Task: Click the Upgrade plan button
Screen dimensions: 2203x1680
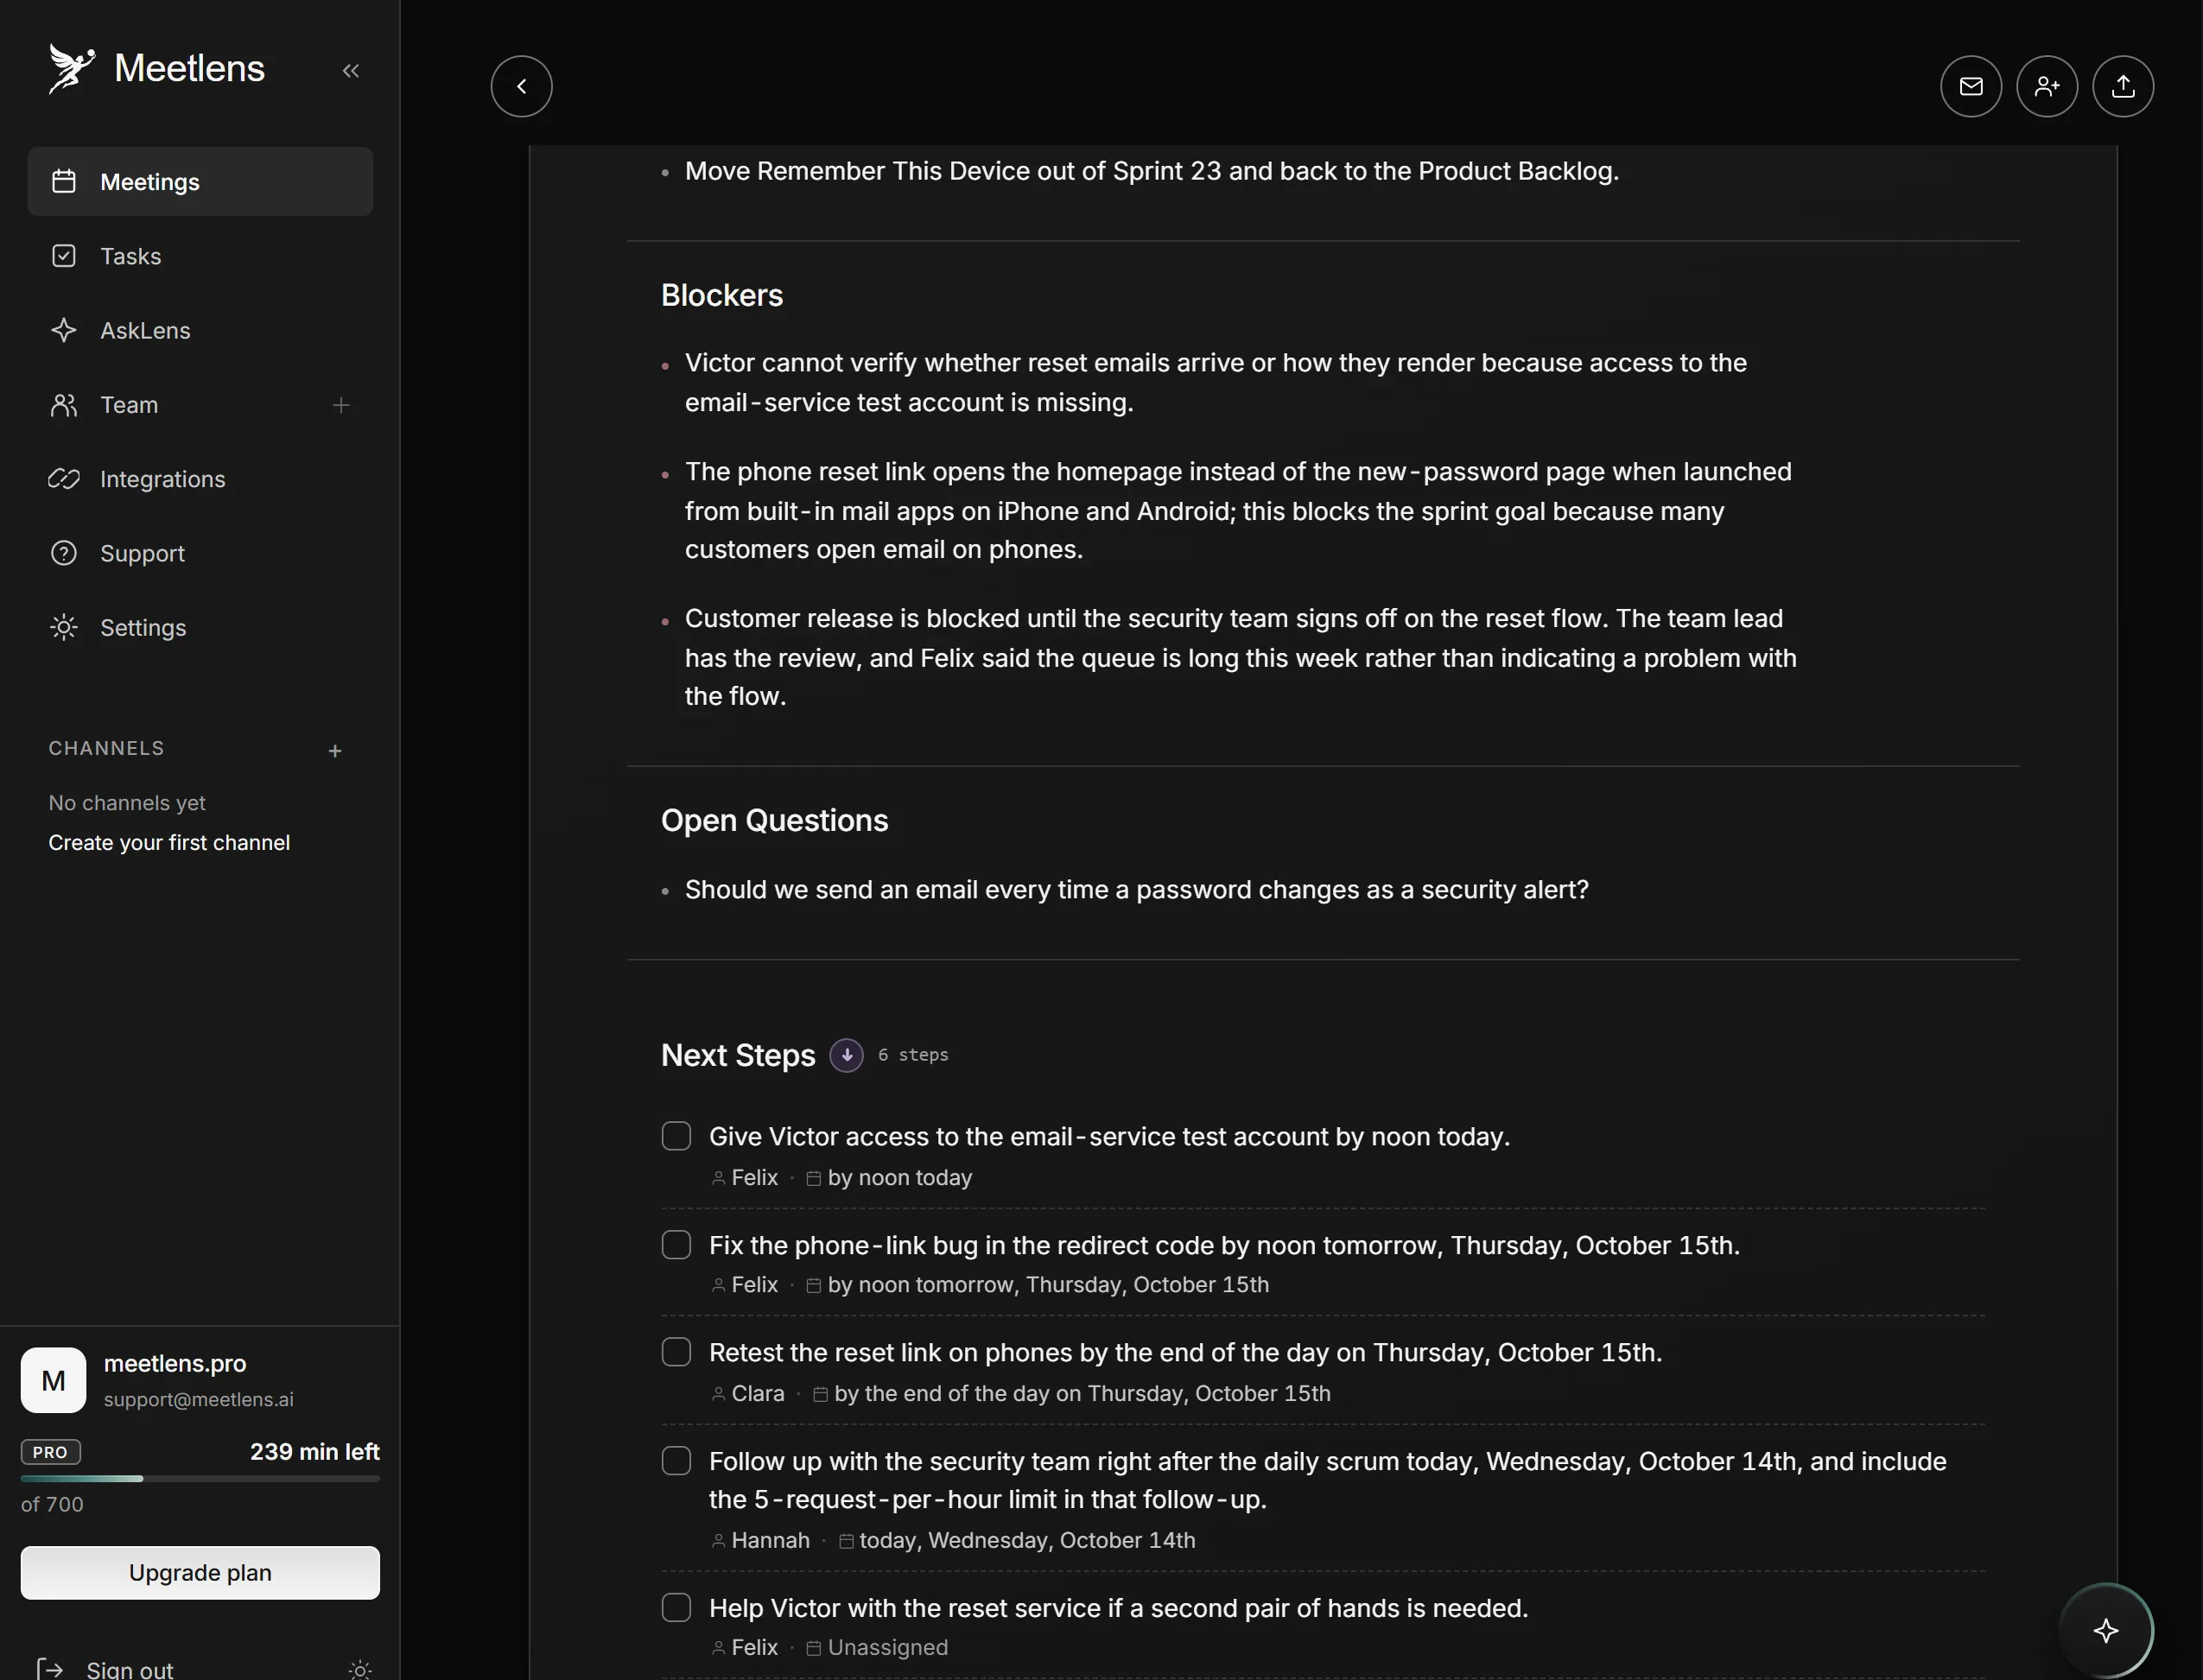Action: tap(200, 1573)
